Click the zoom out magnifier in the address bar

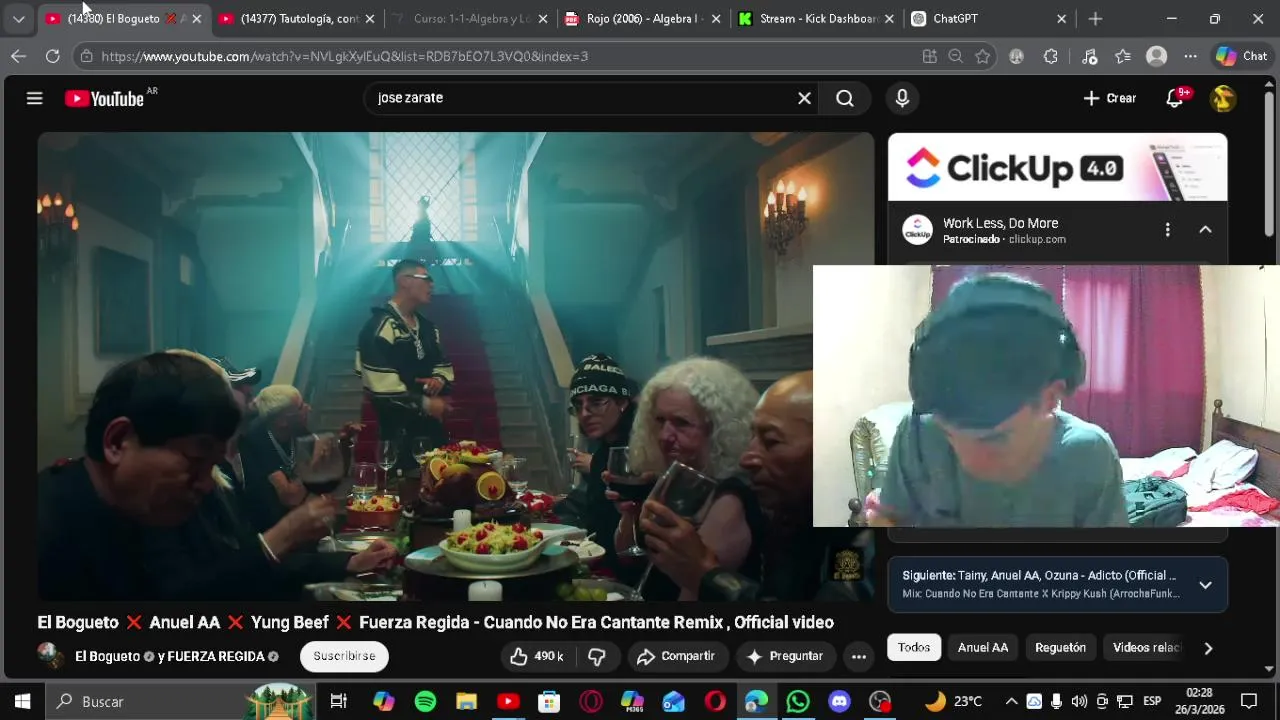click(956, 57)
